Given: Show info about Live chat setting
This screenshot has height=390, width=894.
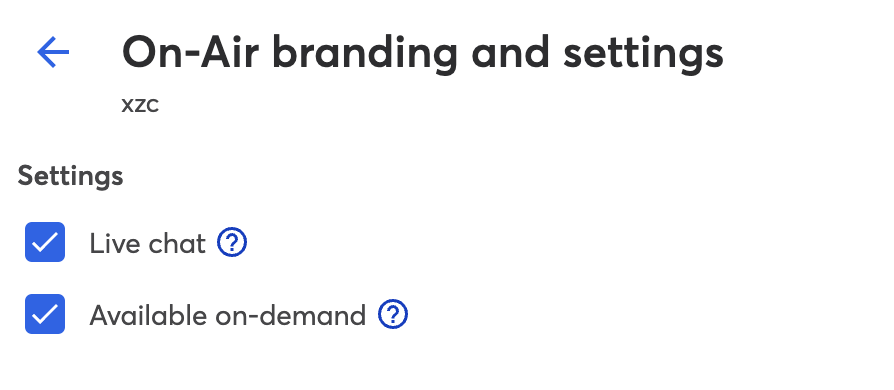Looking at the screenshot, I should [232, 243].
